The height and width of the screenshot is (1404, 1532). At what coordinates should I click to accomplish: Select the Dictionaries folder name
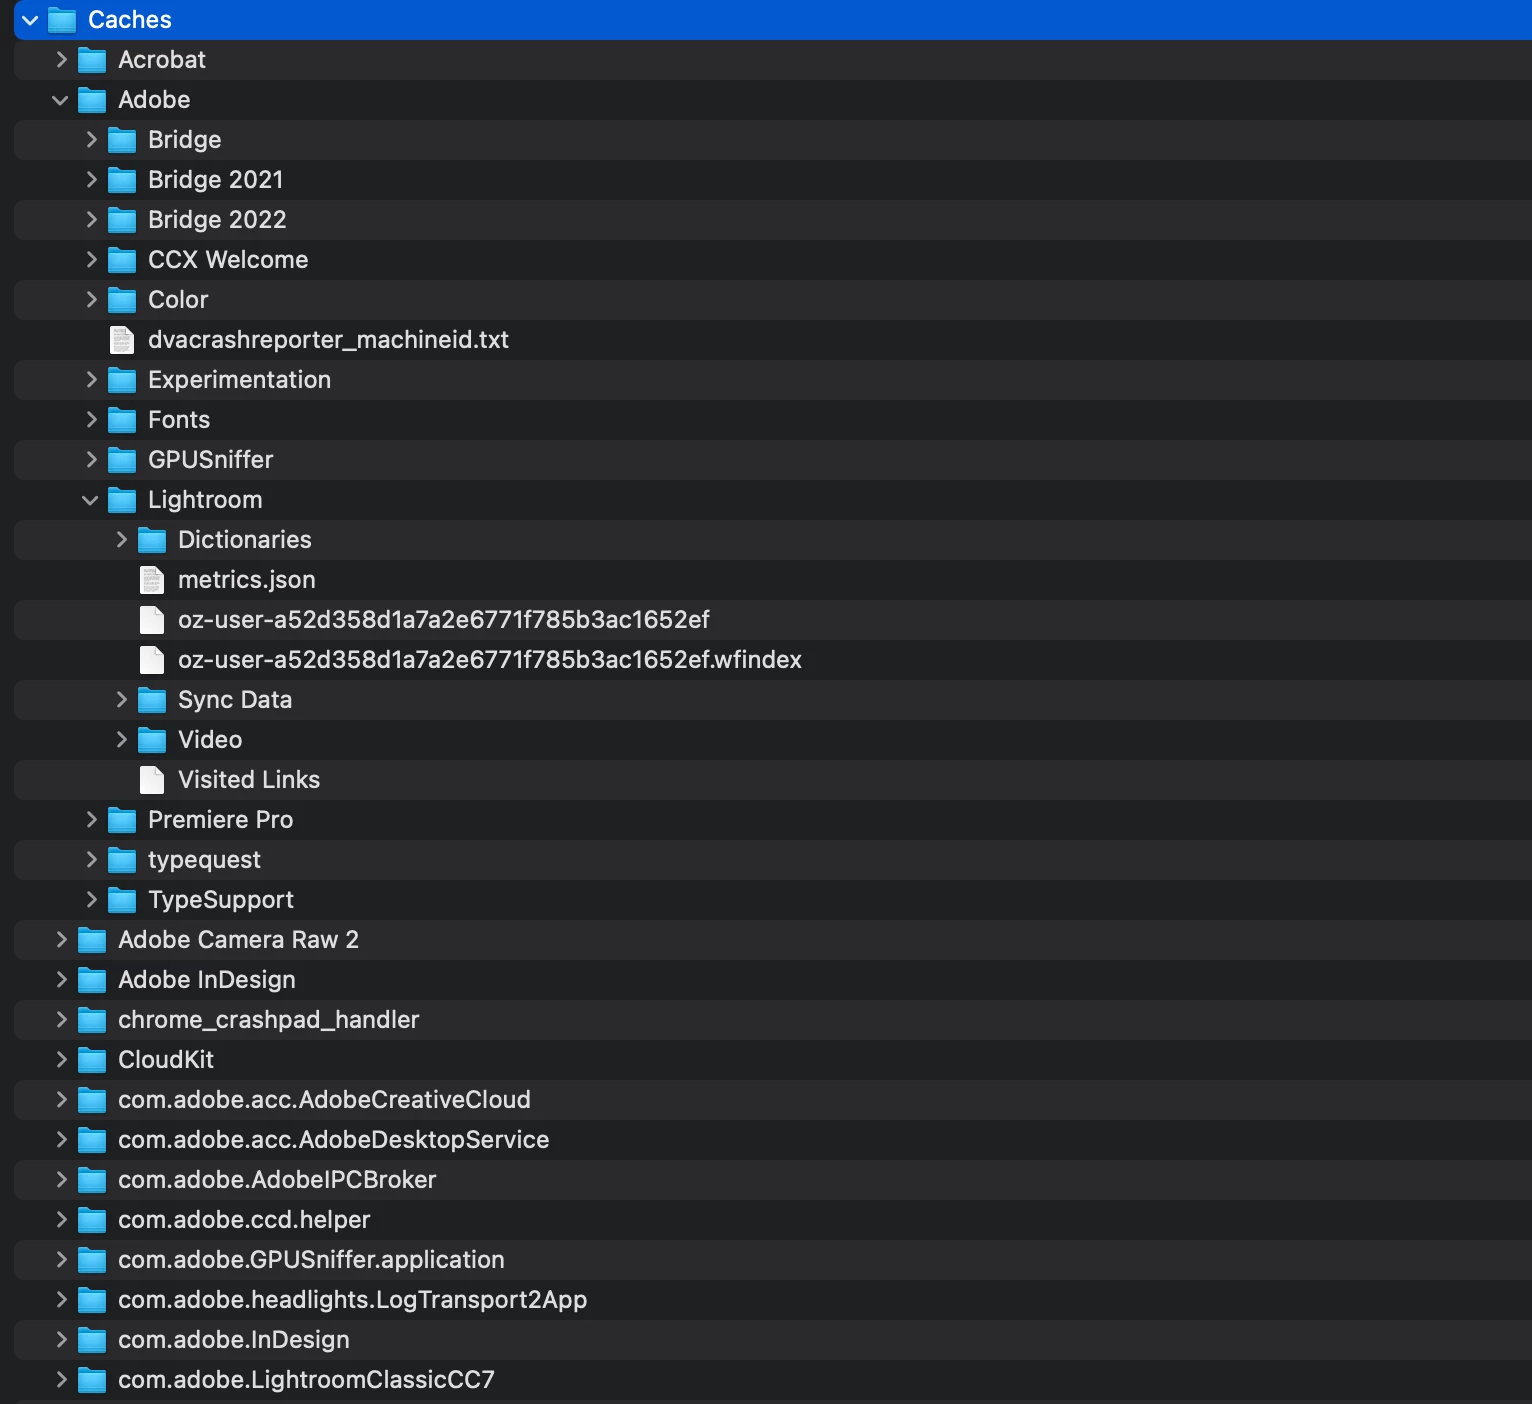(245, 540)
